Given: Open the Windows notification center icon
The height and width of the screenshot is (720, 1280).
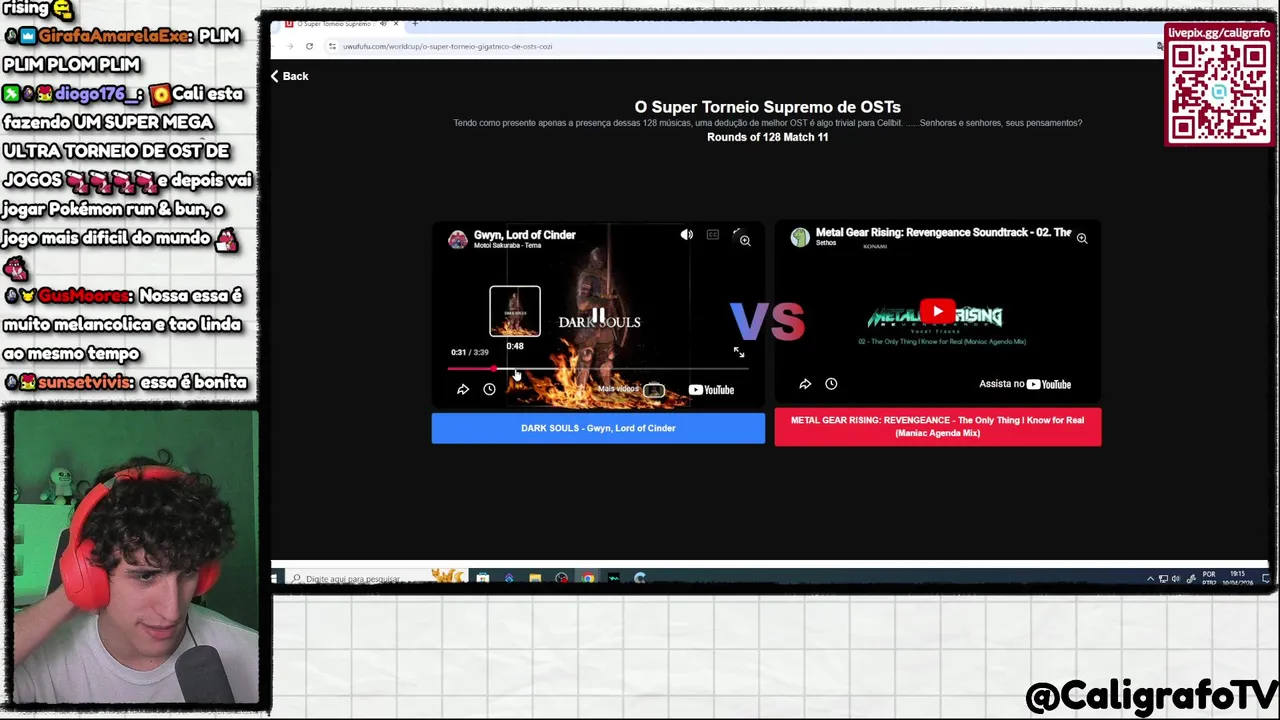Looking at the screenshot, I should (1265, 579).
